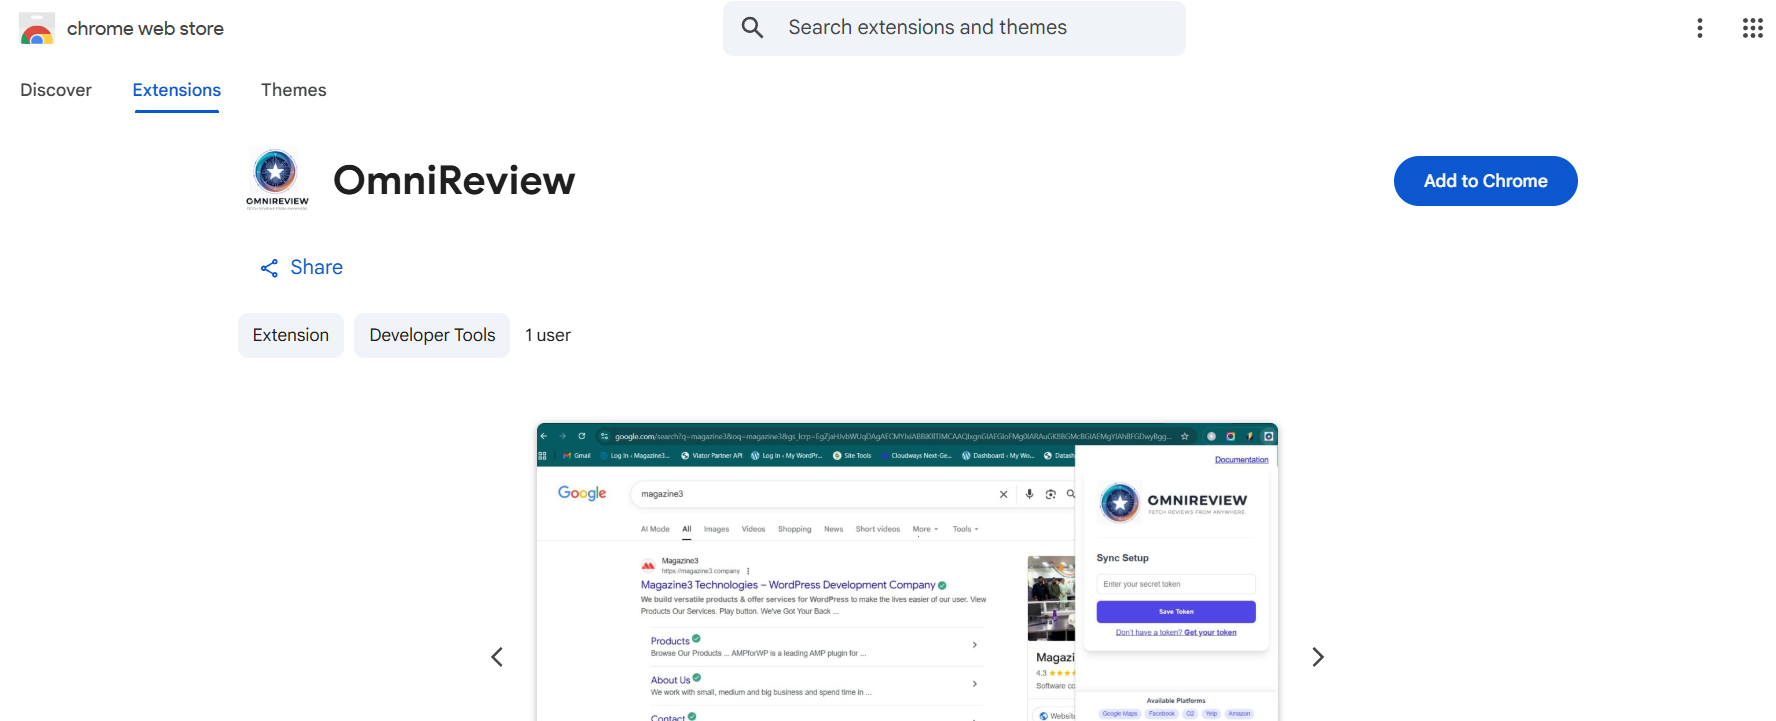The height and width of the screenshot is (721, 1776).
Task: Open the Extension category chip
Action: coord(290,335)
